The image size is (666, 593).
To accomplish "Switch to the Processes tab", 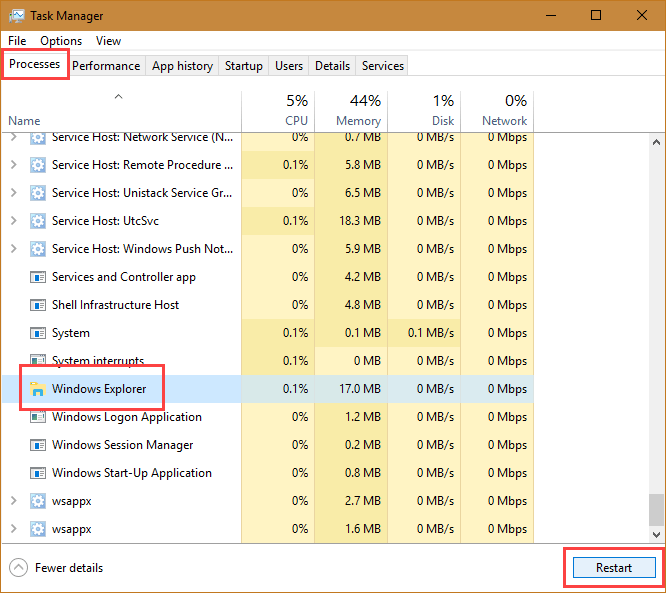I will [35, 64].
